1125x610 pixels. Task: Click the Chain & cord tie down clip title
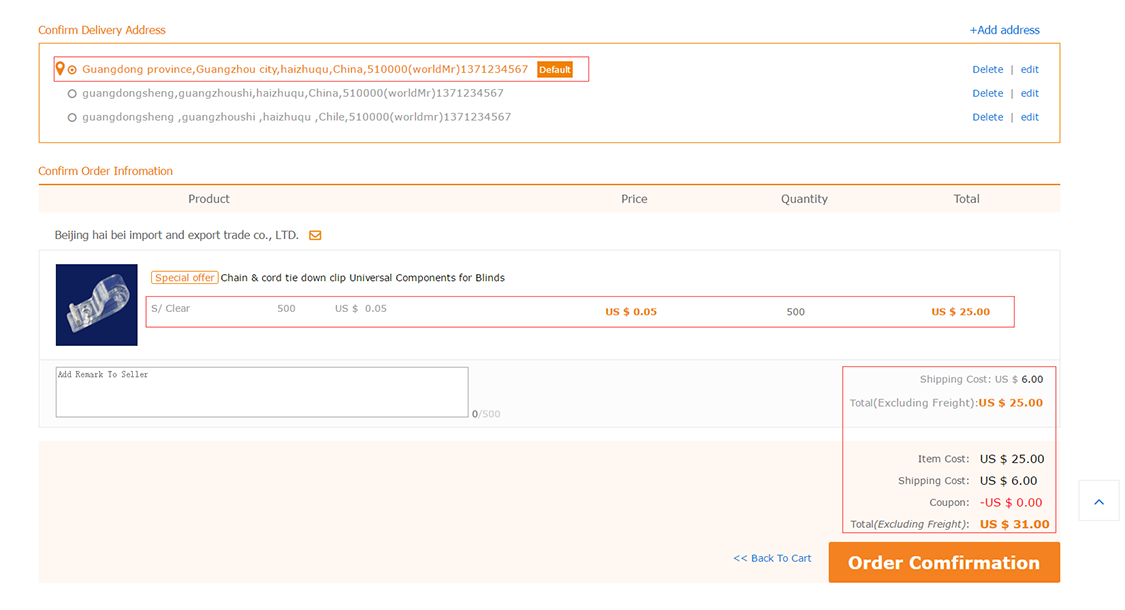[x=362, y=278]
